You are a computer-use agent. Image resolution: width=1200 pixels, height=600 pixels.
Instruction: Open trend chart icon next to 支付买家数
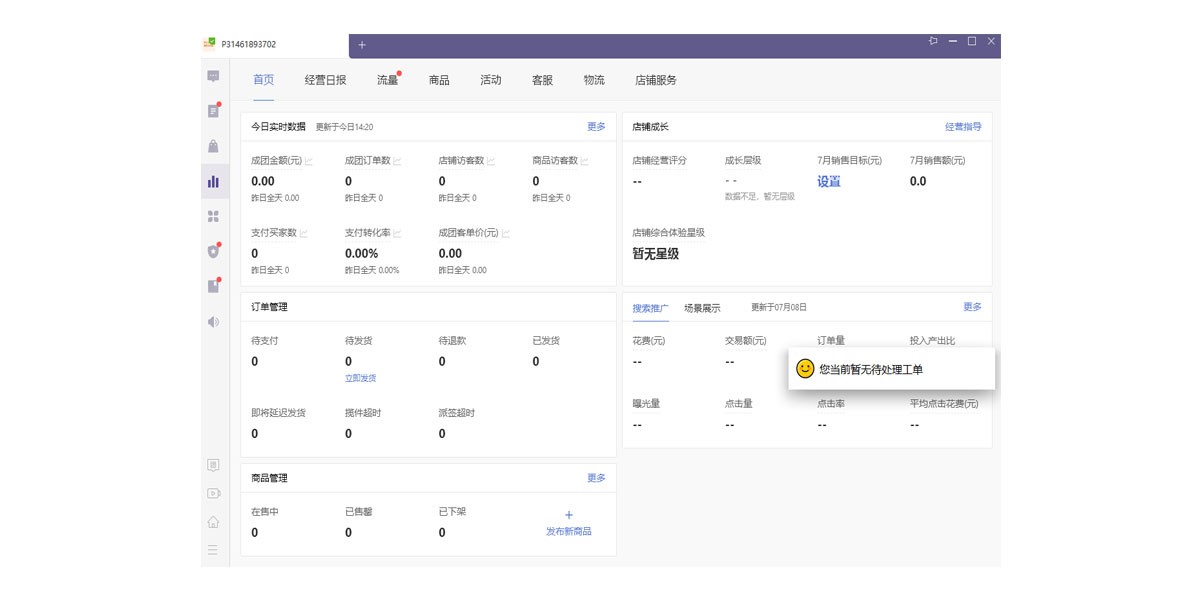tap(304, 233)
